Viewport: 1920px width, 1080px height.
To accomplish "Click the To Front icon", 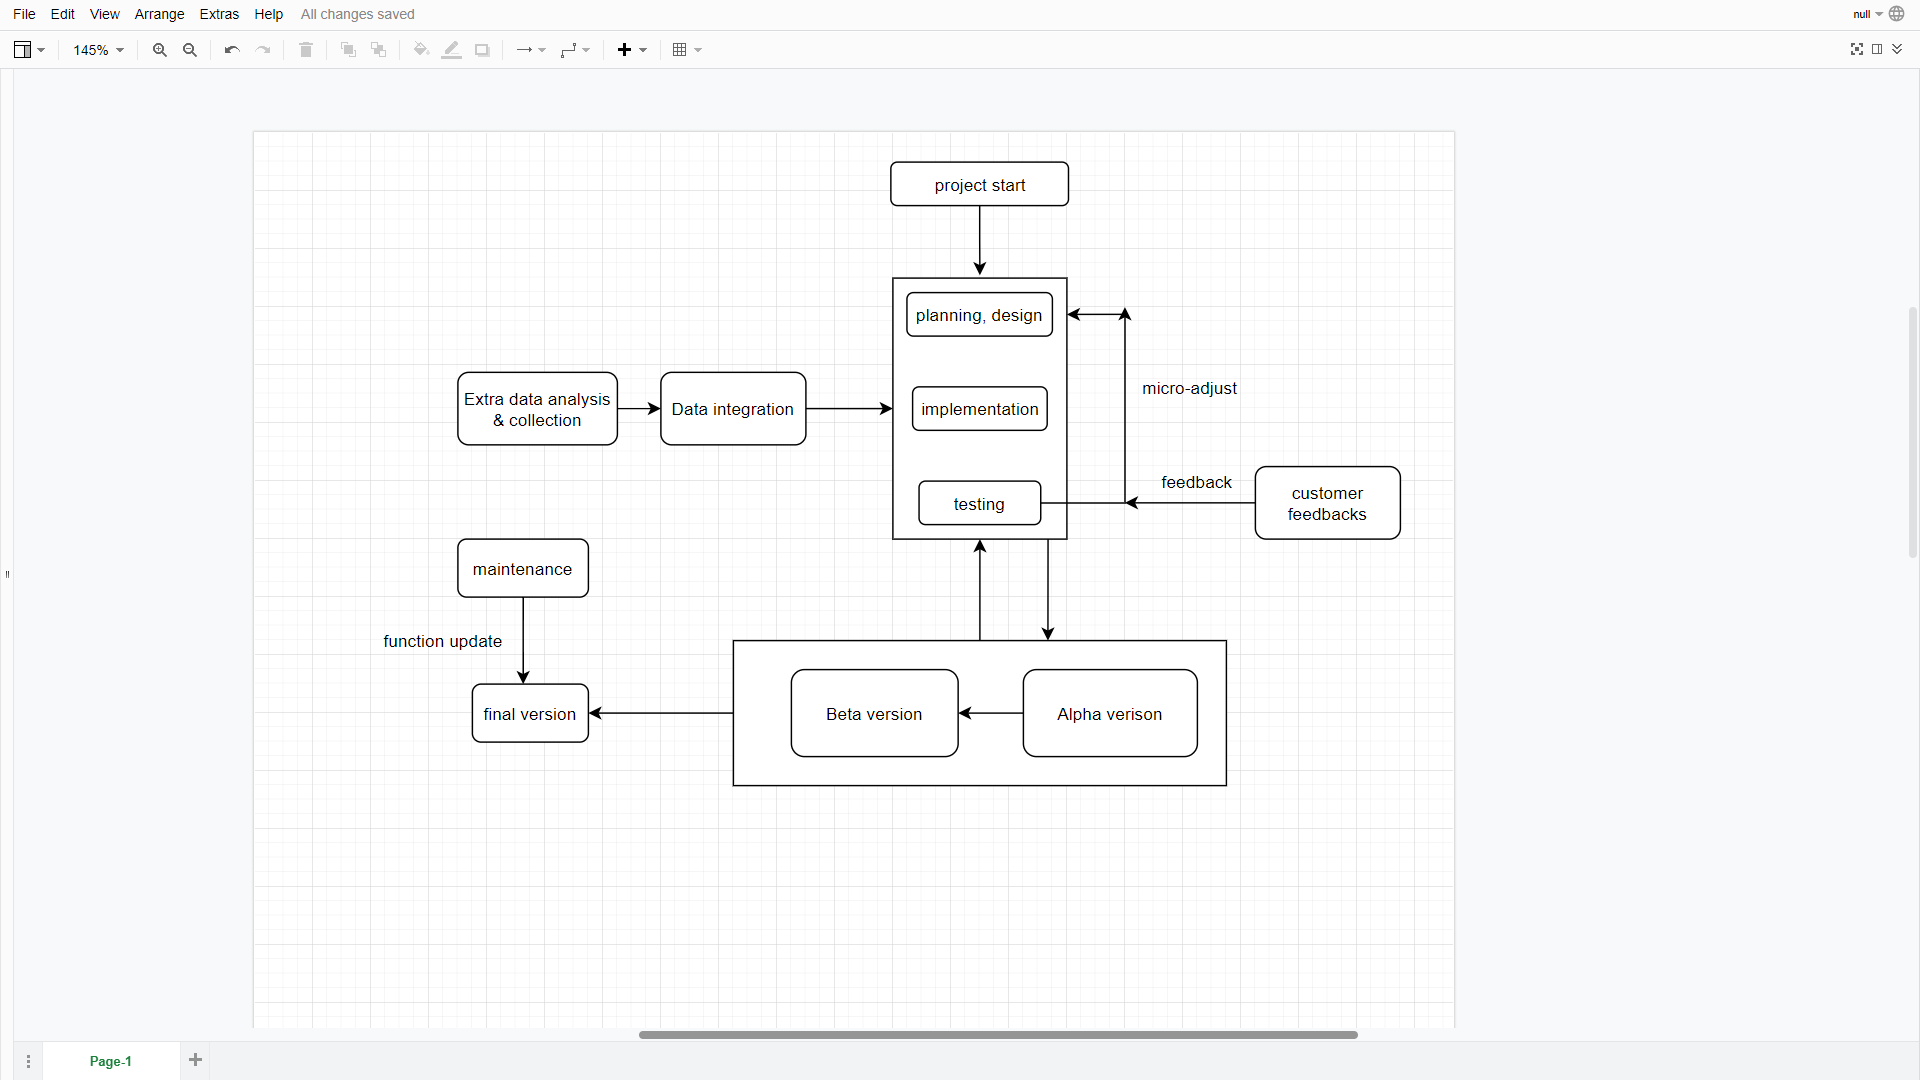I will 348,50.
